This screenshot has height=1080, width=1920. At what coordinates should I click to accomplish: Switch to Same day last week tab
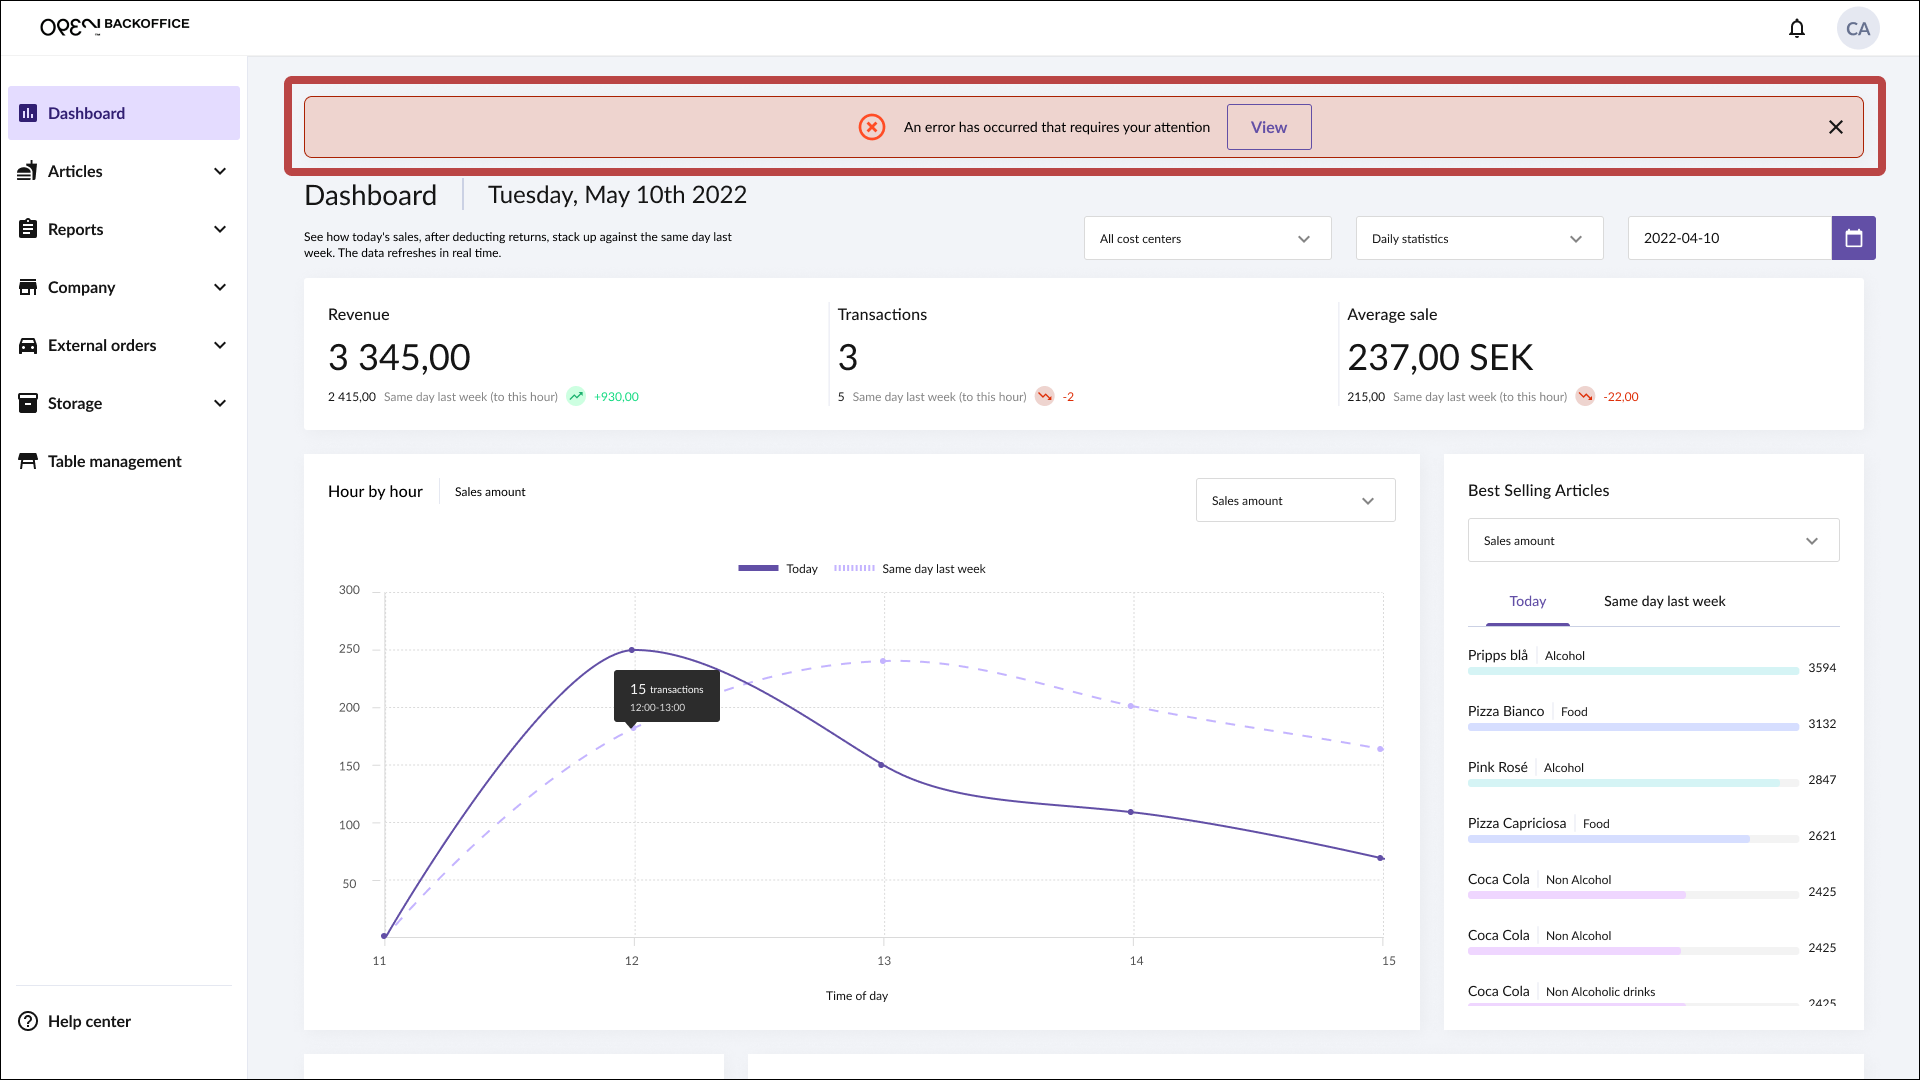pos(1664,601)
